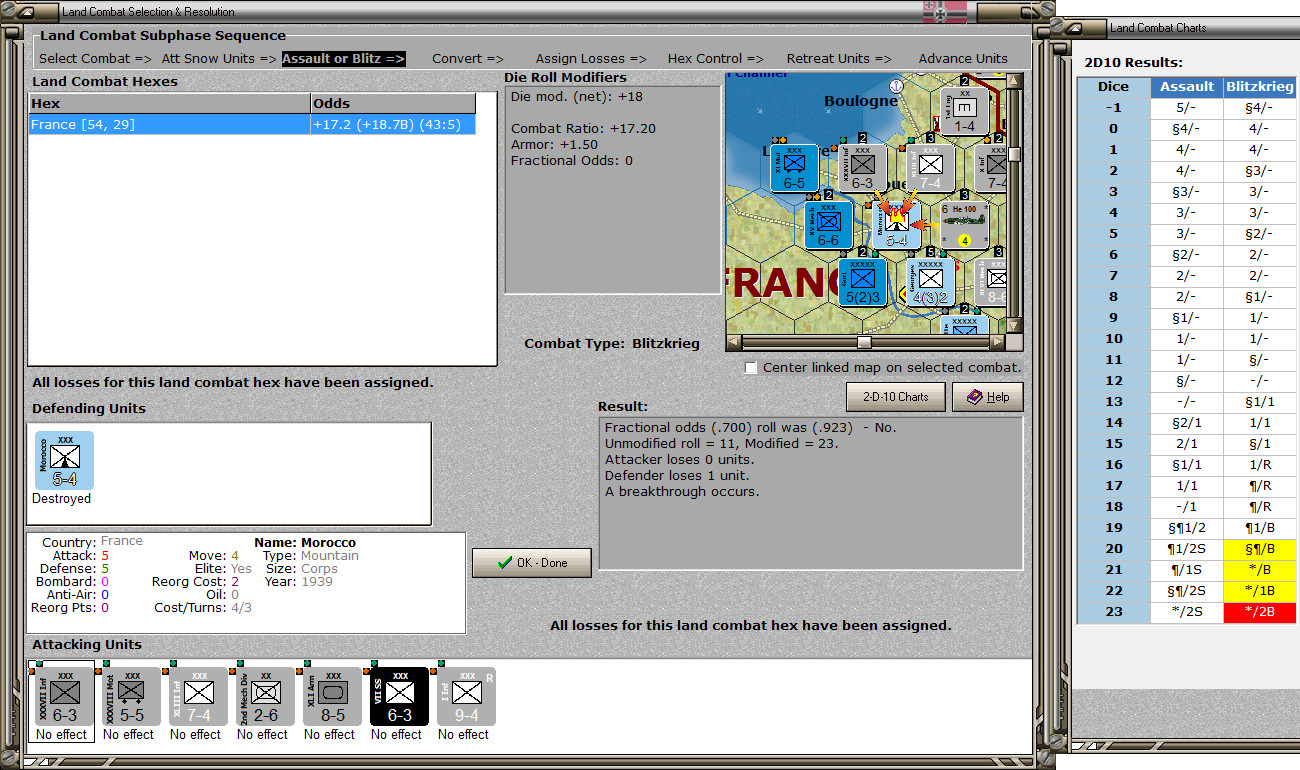Viewport: 1300px width, 770px height.
Task: Open the 2-D-10 Charts
Action: coord(895,397)
